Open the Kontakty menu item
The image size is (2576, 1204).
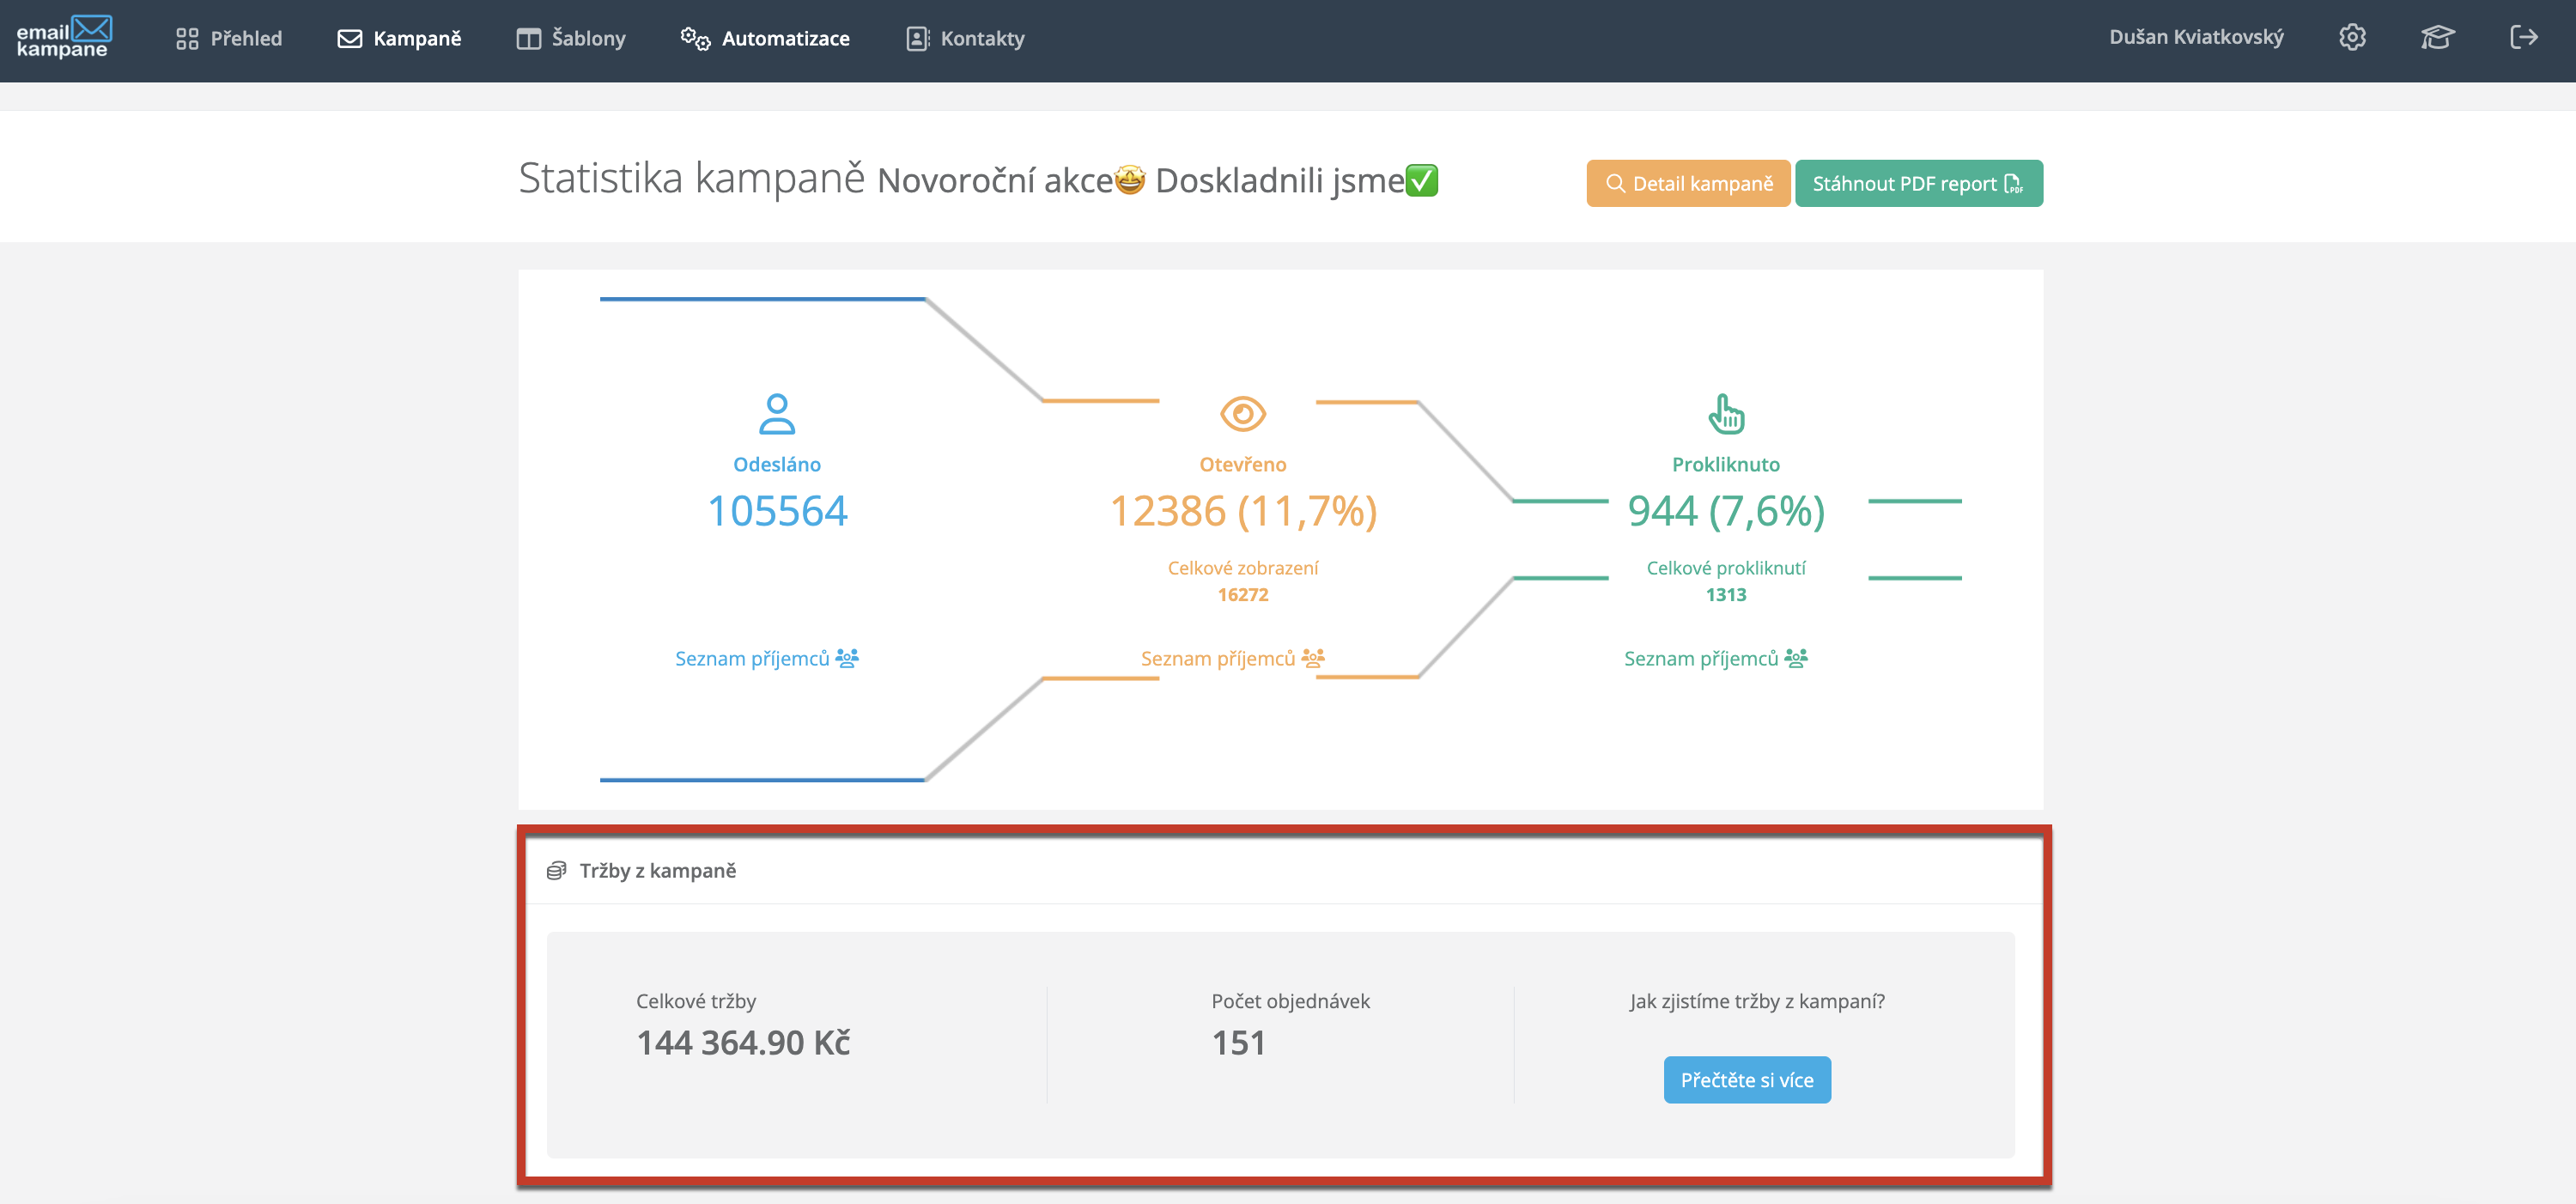pos(965,38)
